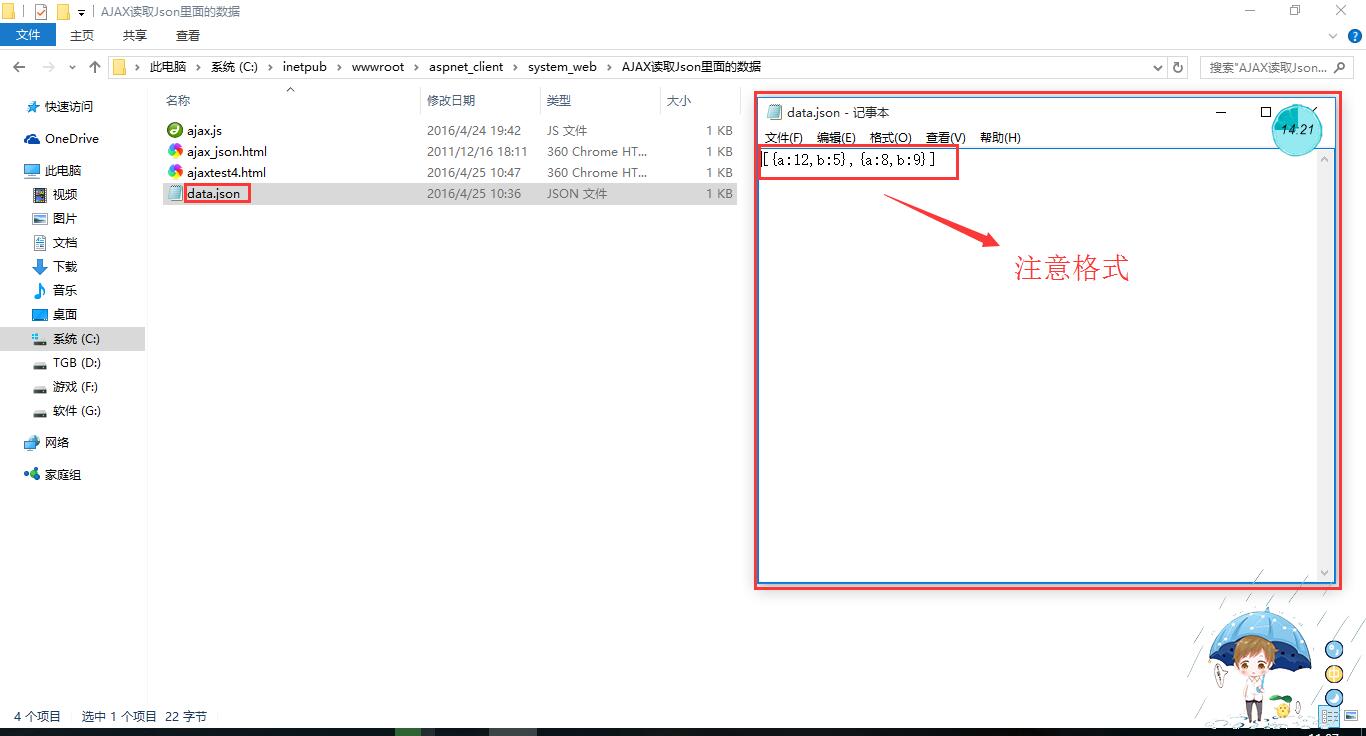Viewport: 1366px width, 736px height.
Task: Select 下载 folder in navigation pane
Action: [65, 267]
